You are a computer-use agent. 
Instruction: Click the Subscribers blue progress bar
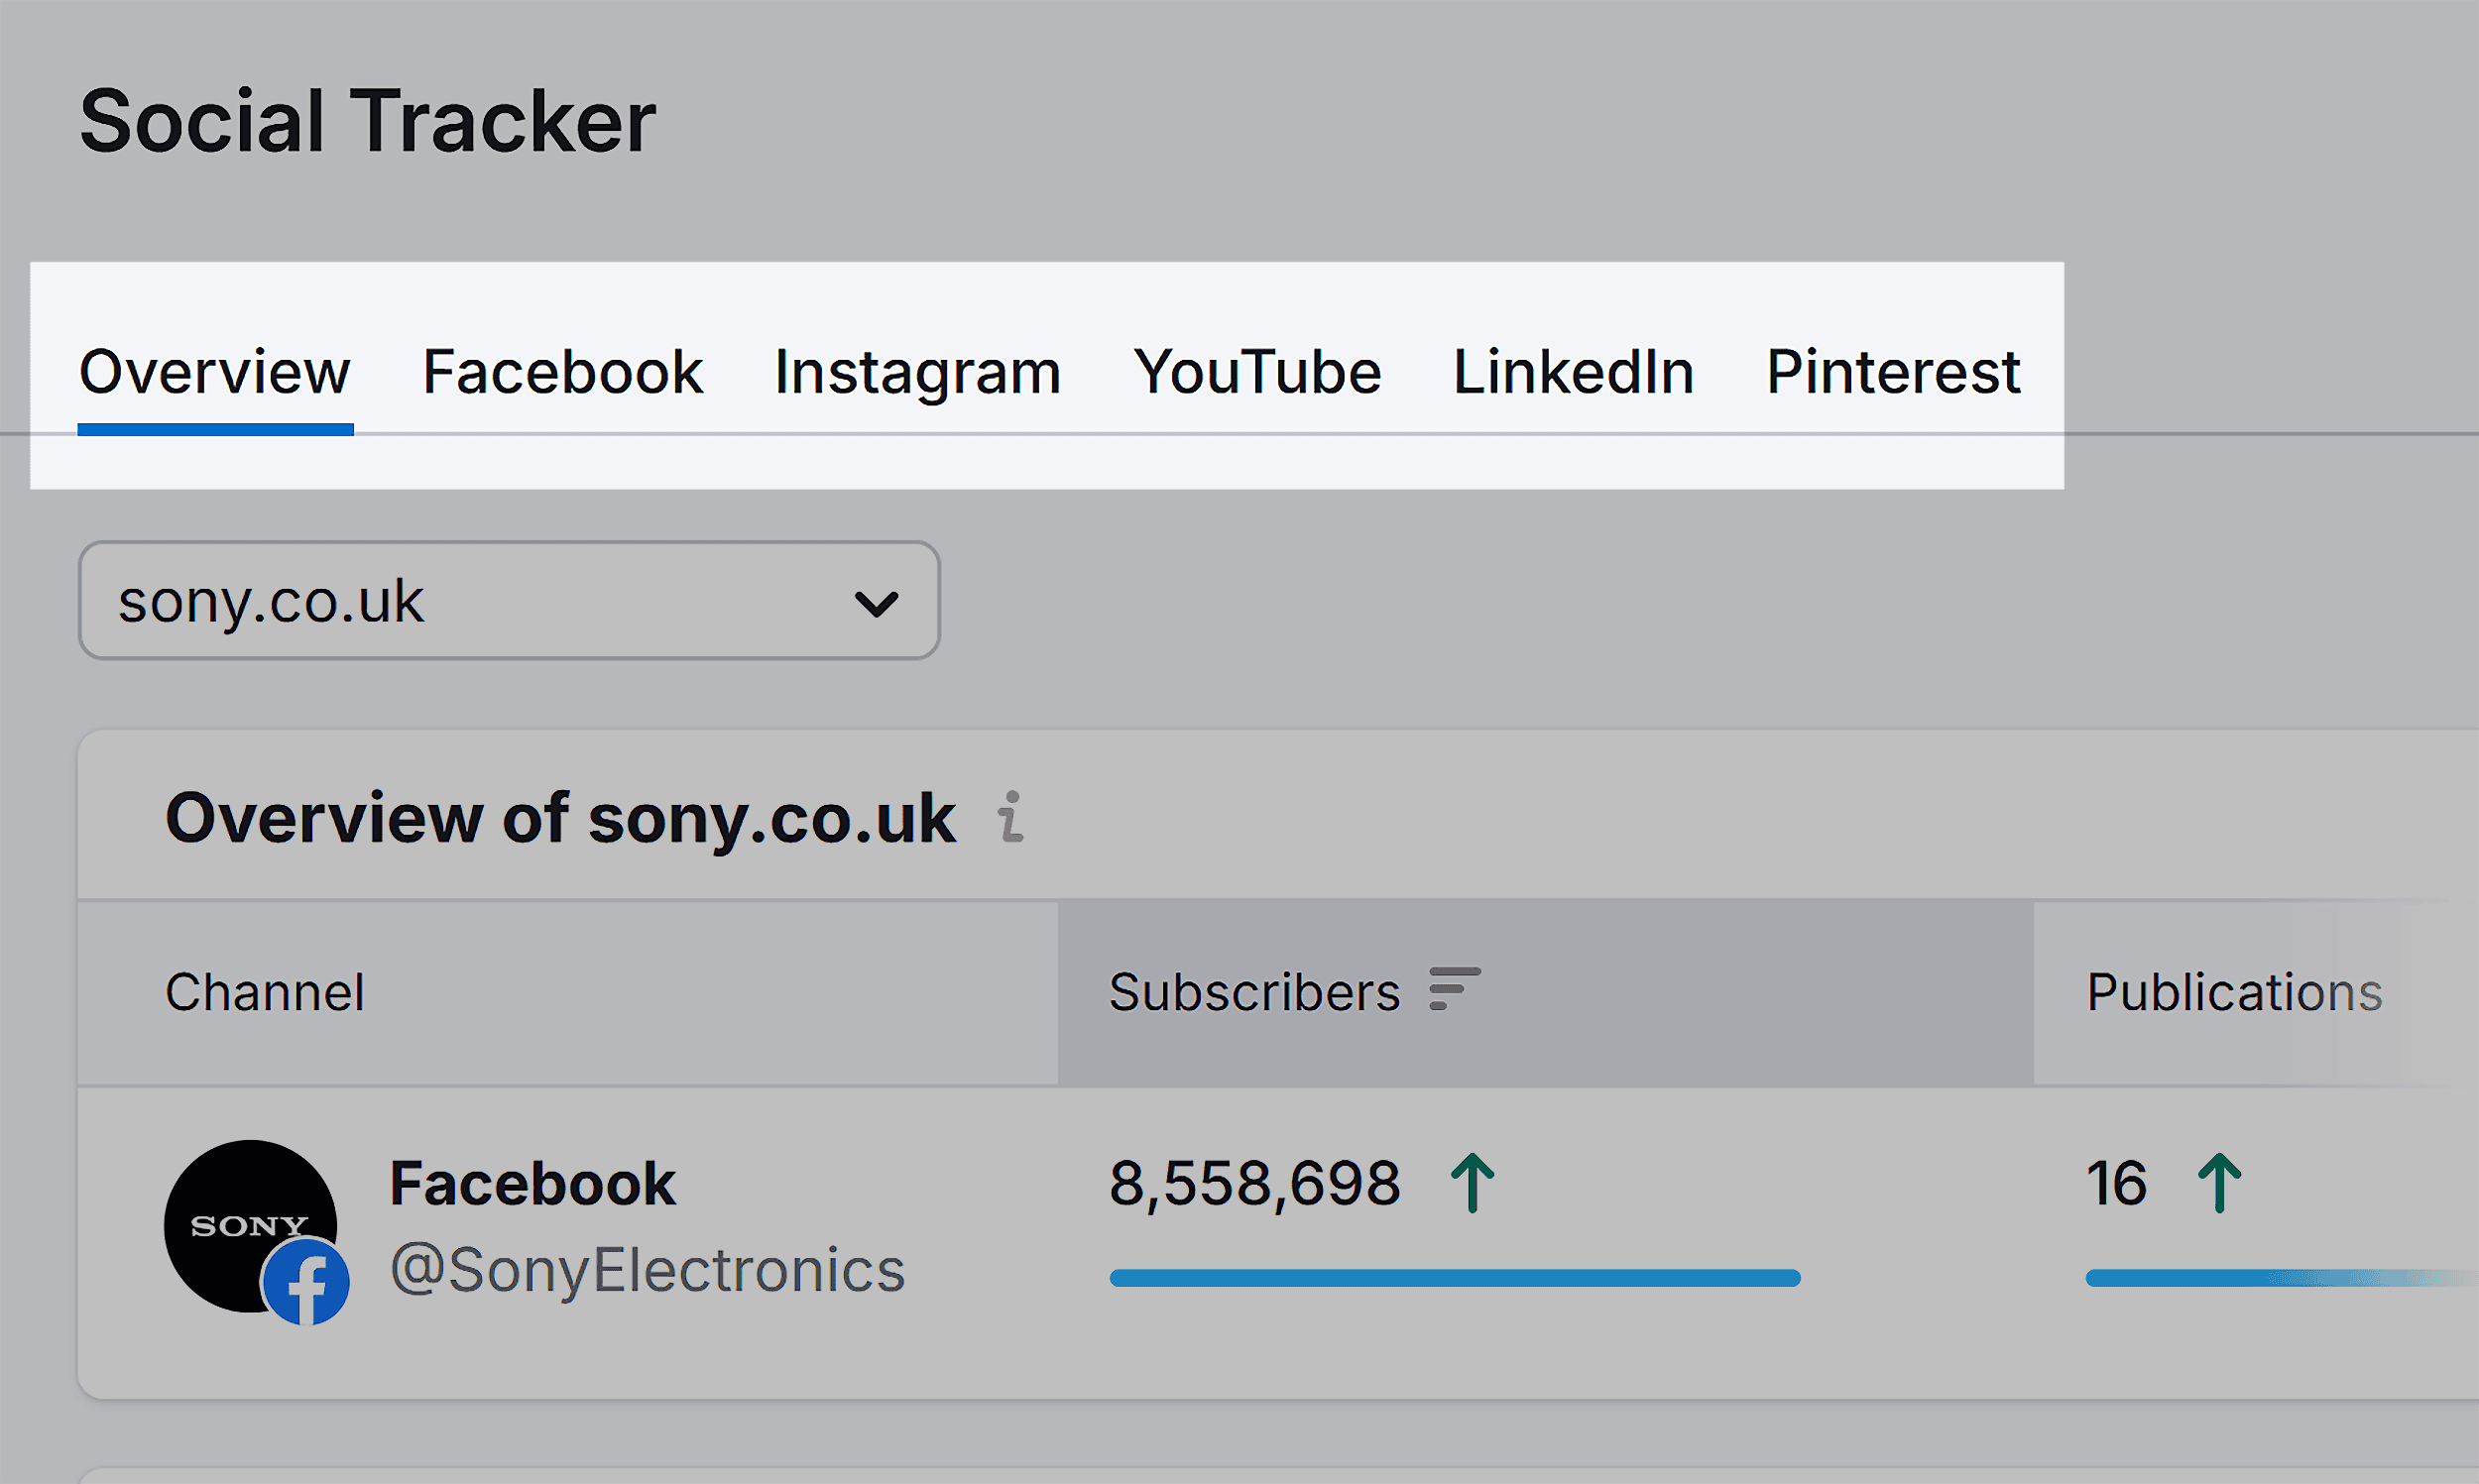[1454, 1278]
